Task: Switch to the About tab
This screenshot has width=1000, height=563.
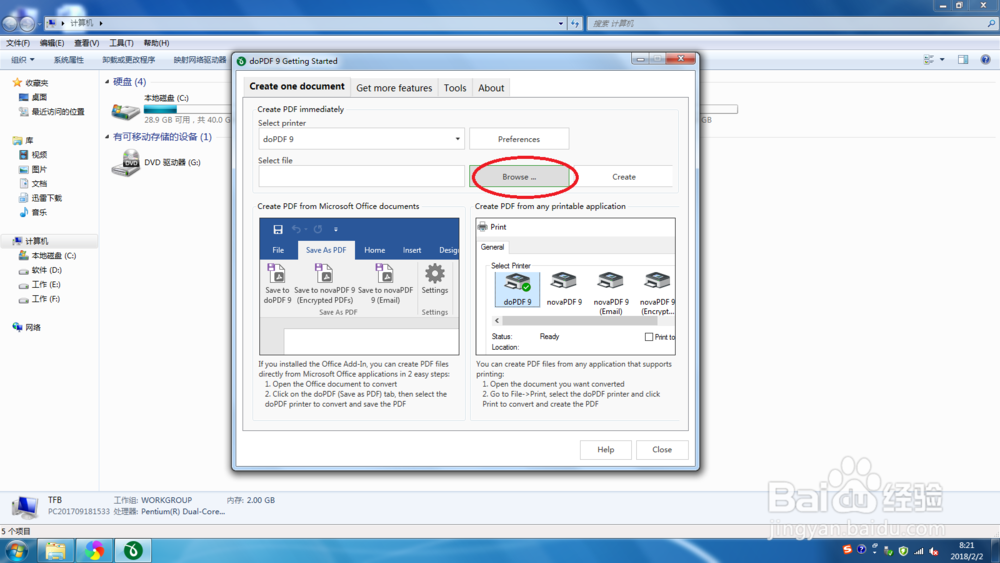Action: point(491,88)
